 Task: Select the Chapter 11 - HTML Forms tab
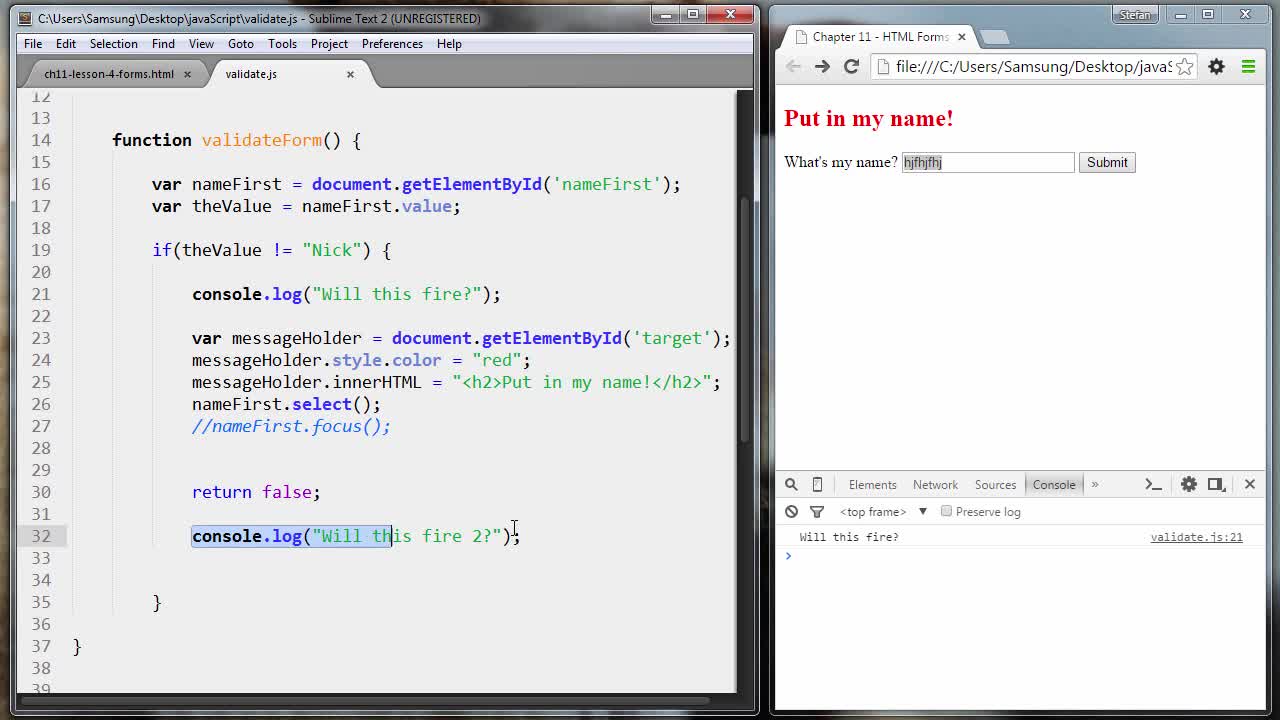coord(880,36)
